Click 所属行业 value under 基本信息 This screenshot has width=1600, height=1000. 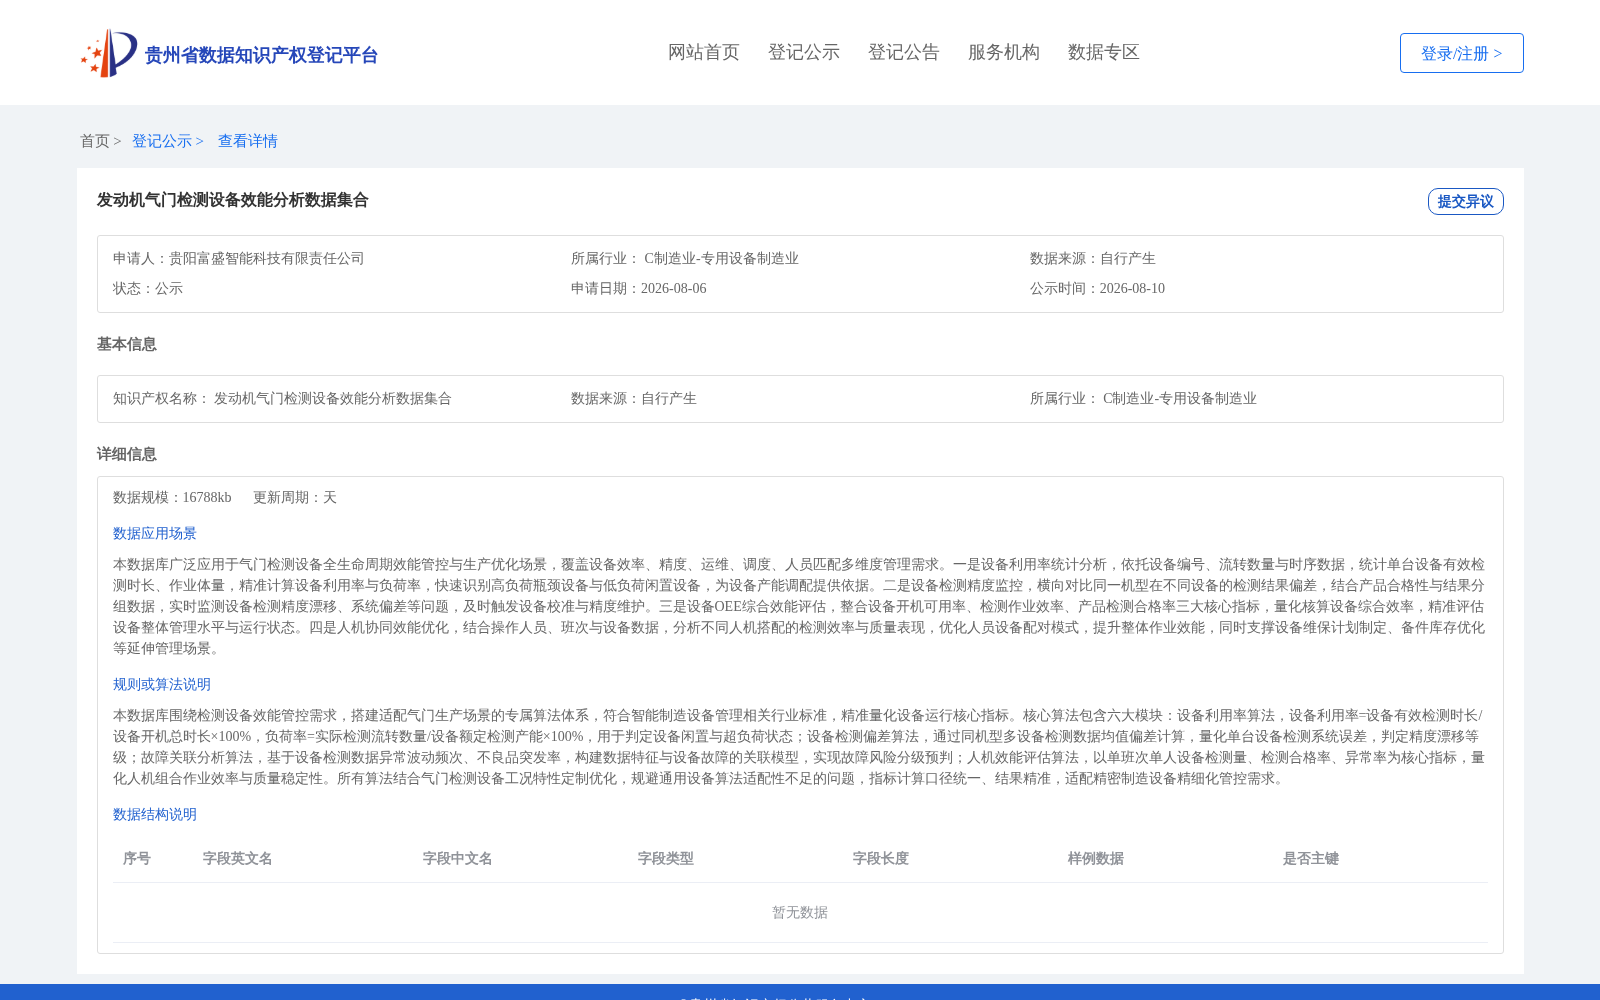coord(1180,398)
